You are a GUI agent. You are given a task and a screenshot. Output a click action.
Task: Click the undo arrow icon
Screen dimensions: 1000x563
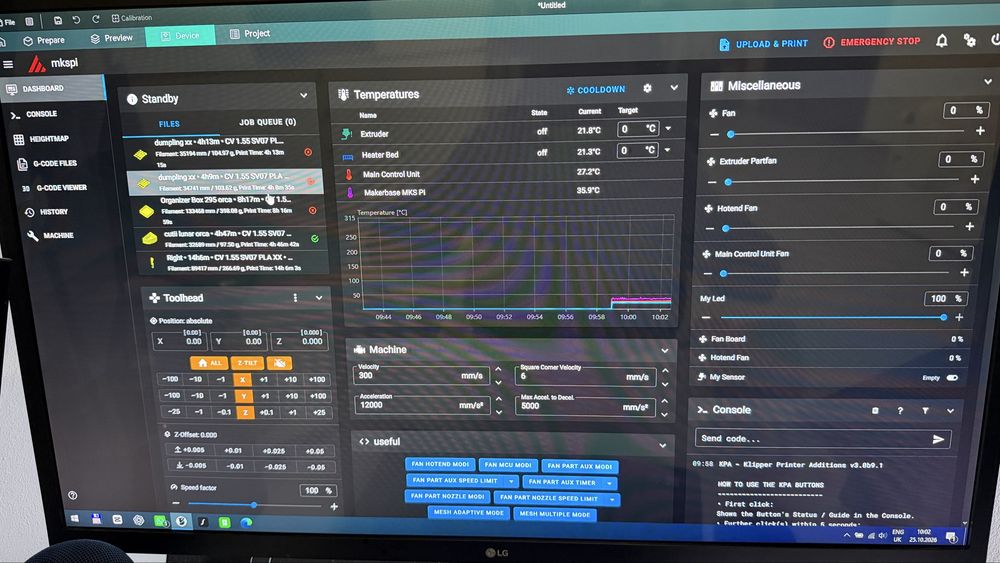(x=76, y=20)
